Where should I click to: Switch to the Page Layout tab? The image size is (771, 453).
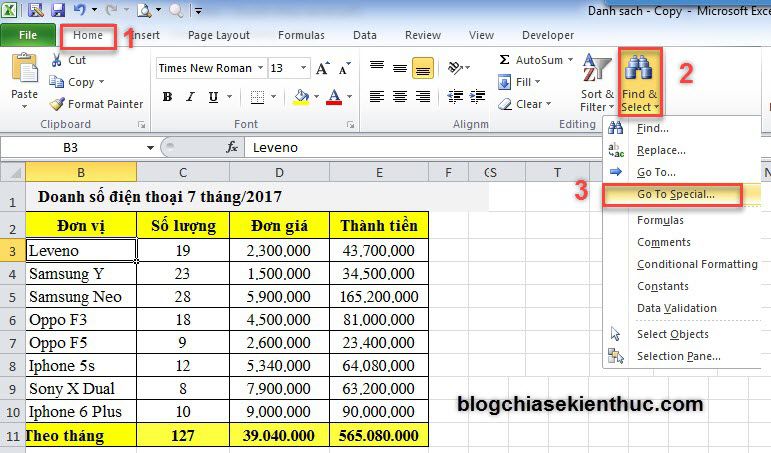(x=219, y=35)
